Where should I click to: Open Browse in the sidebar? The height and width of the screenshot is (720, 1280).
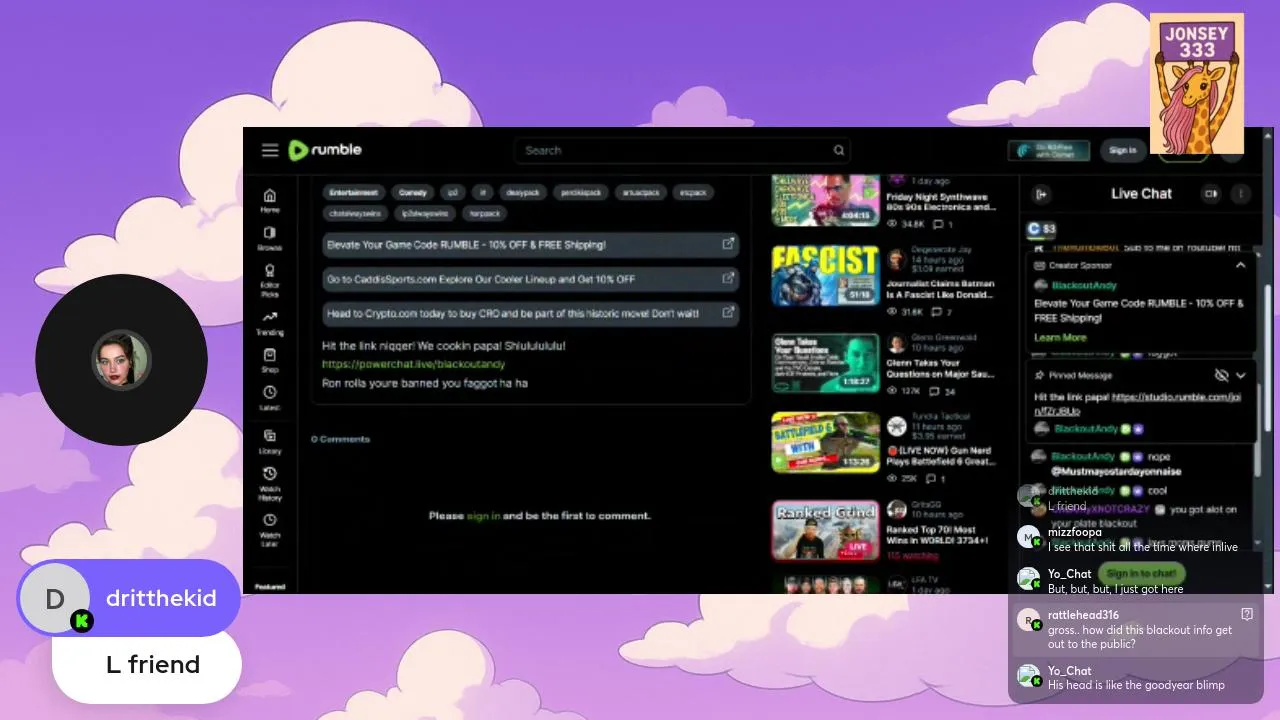point(270,238)
